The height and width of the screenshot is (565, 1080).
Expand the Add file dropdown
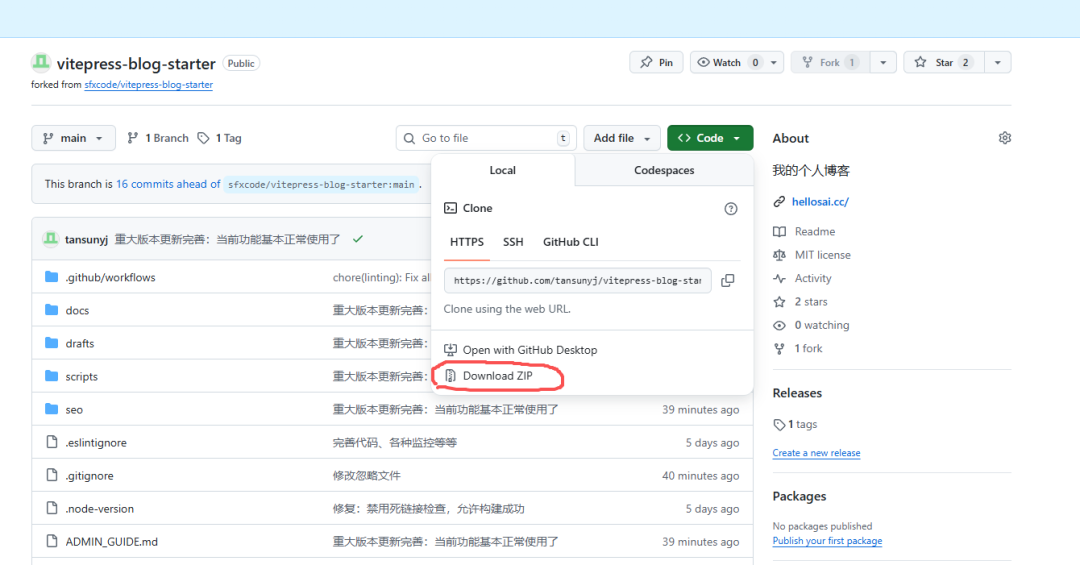(622, 138)
